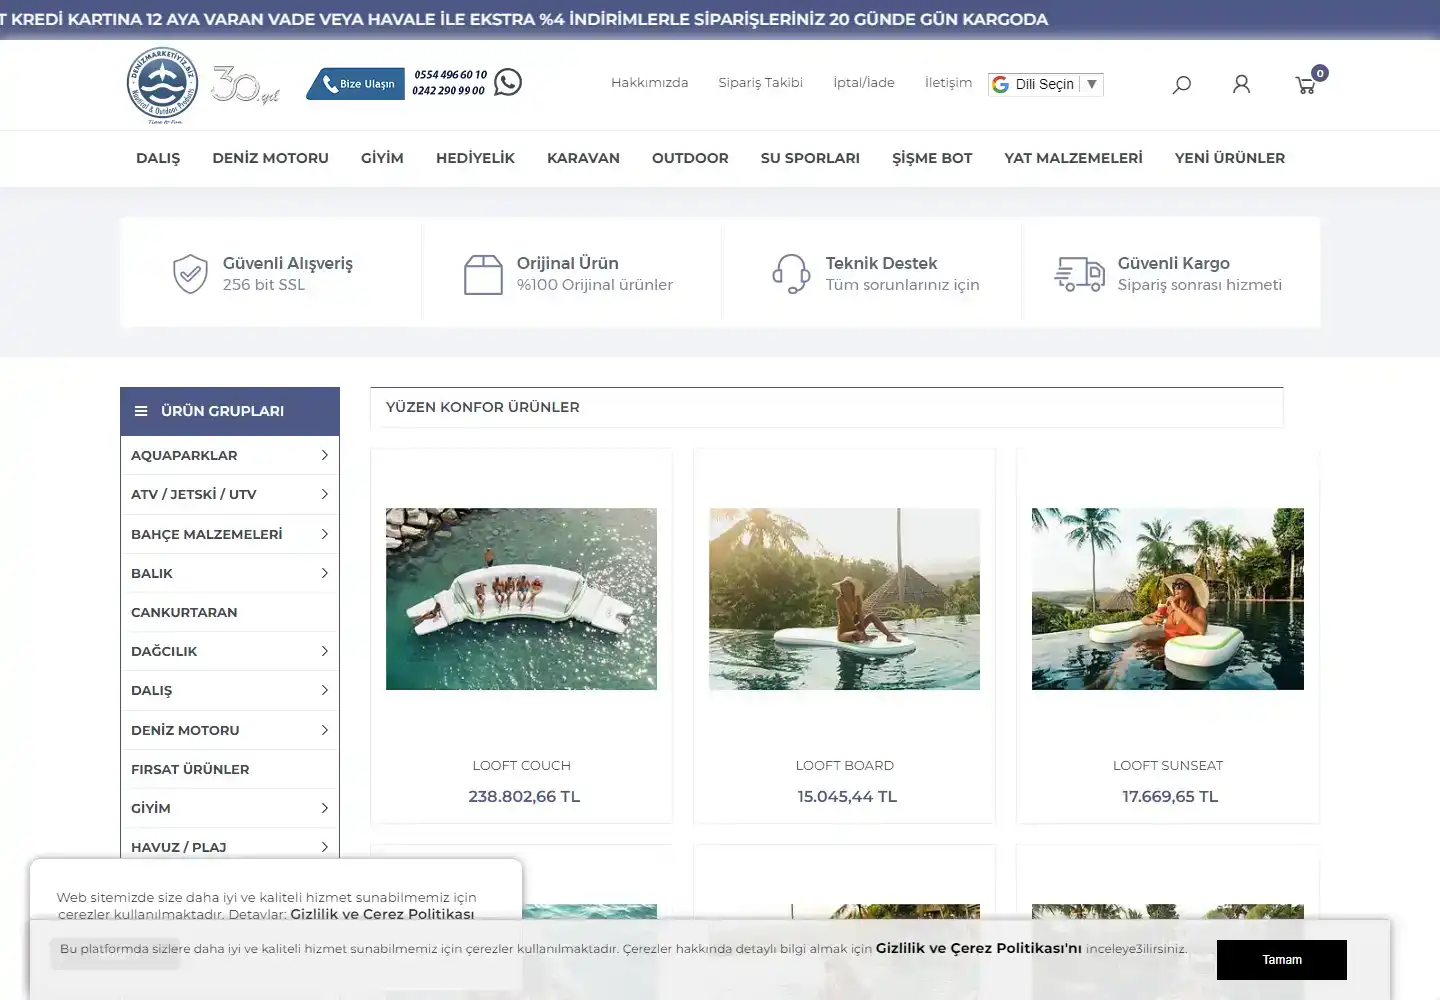Open the LOOFT COUCH product image

[x=521, y=599]
